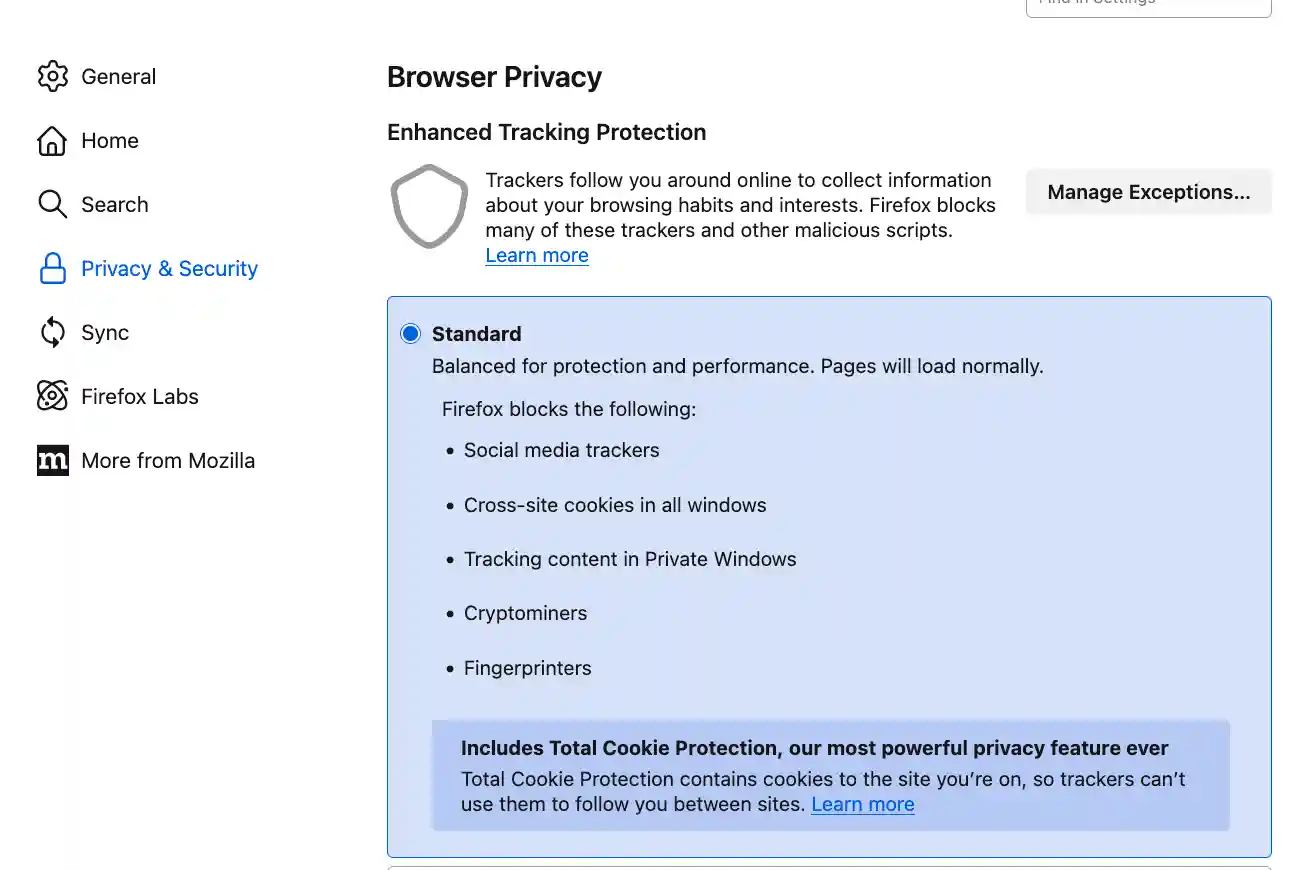Screen dimensions: 1298x870
Task: Open the Manage Exceptions dialog
Action: pos(1147,191)
